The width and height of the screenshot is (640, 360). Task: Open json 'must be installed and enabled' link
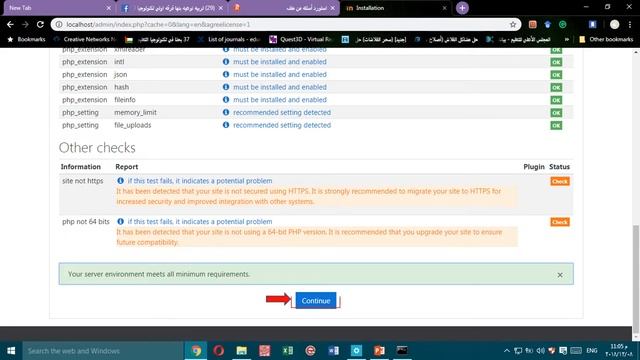point(280,74)
